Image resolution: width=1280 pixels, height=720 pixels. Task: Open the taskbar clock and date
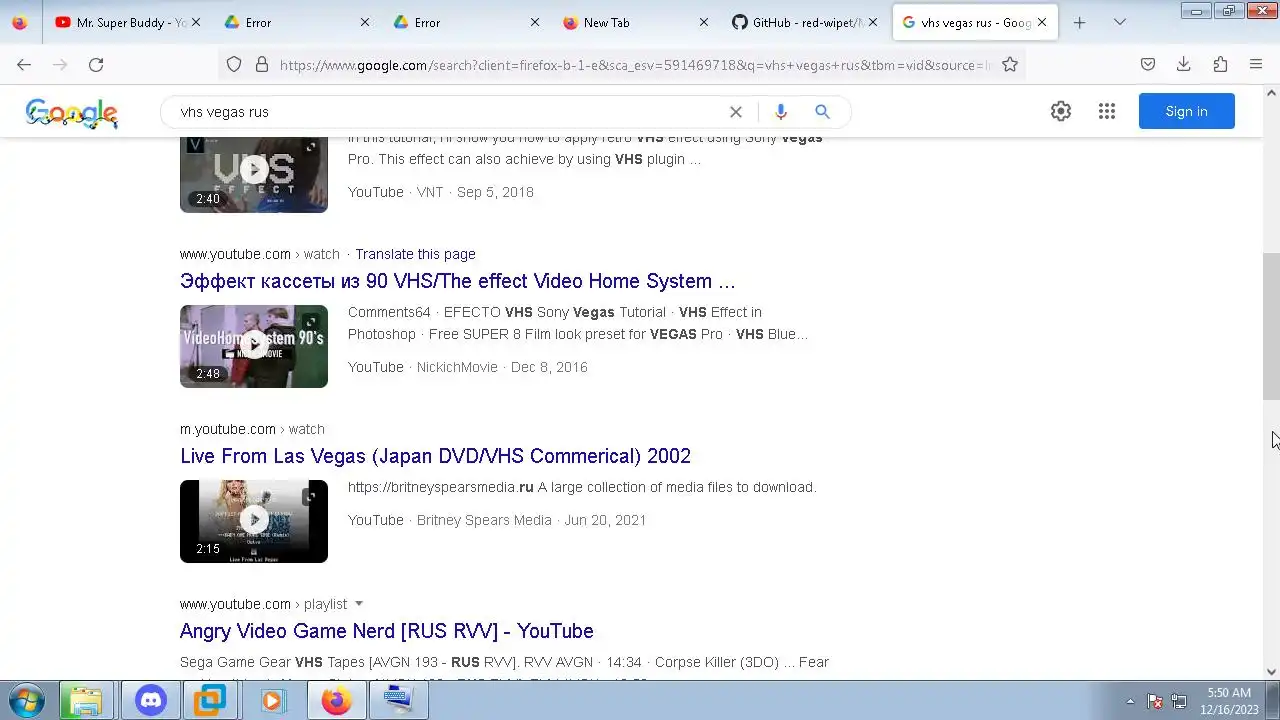click(x=1230, y=701)
